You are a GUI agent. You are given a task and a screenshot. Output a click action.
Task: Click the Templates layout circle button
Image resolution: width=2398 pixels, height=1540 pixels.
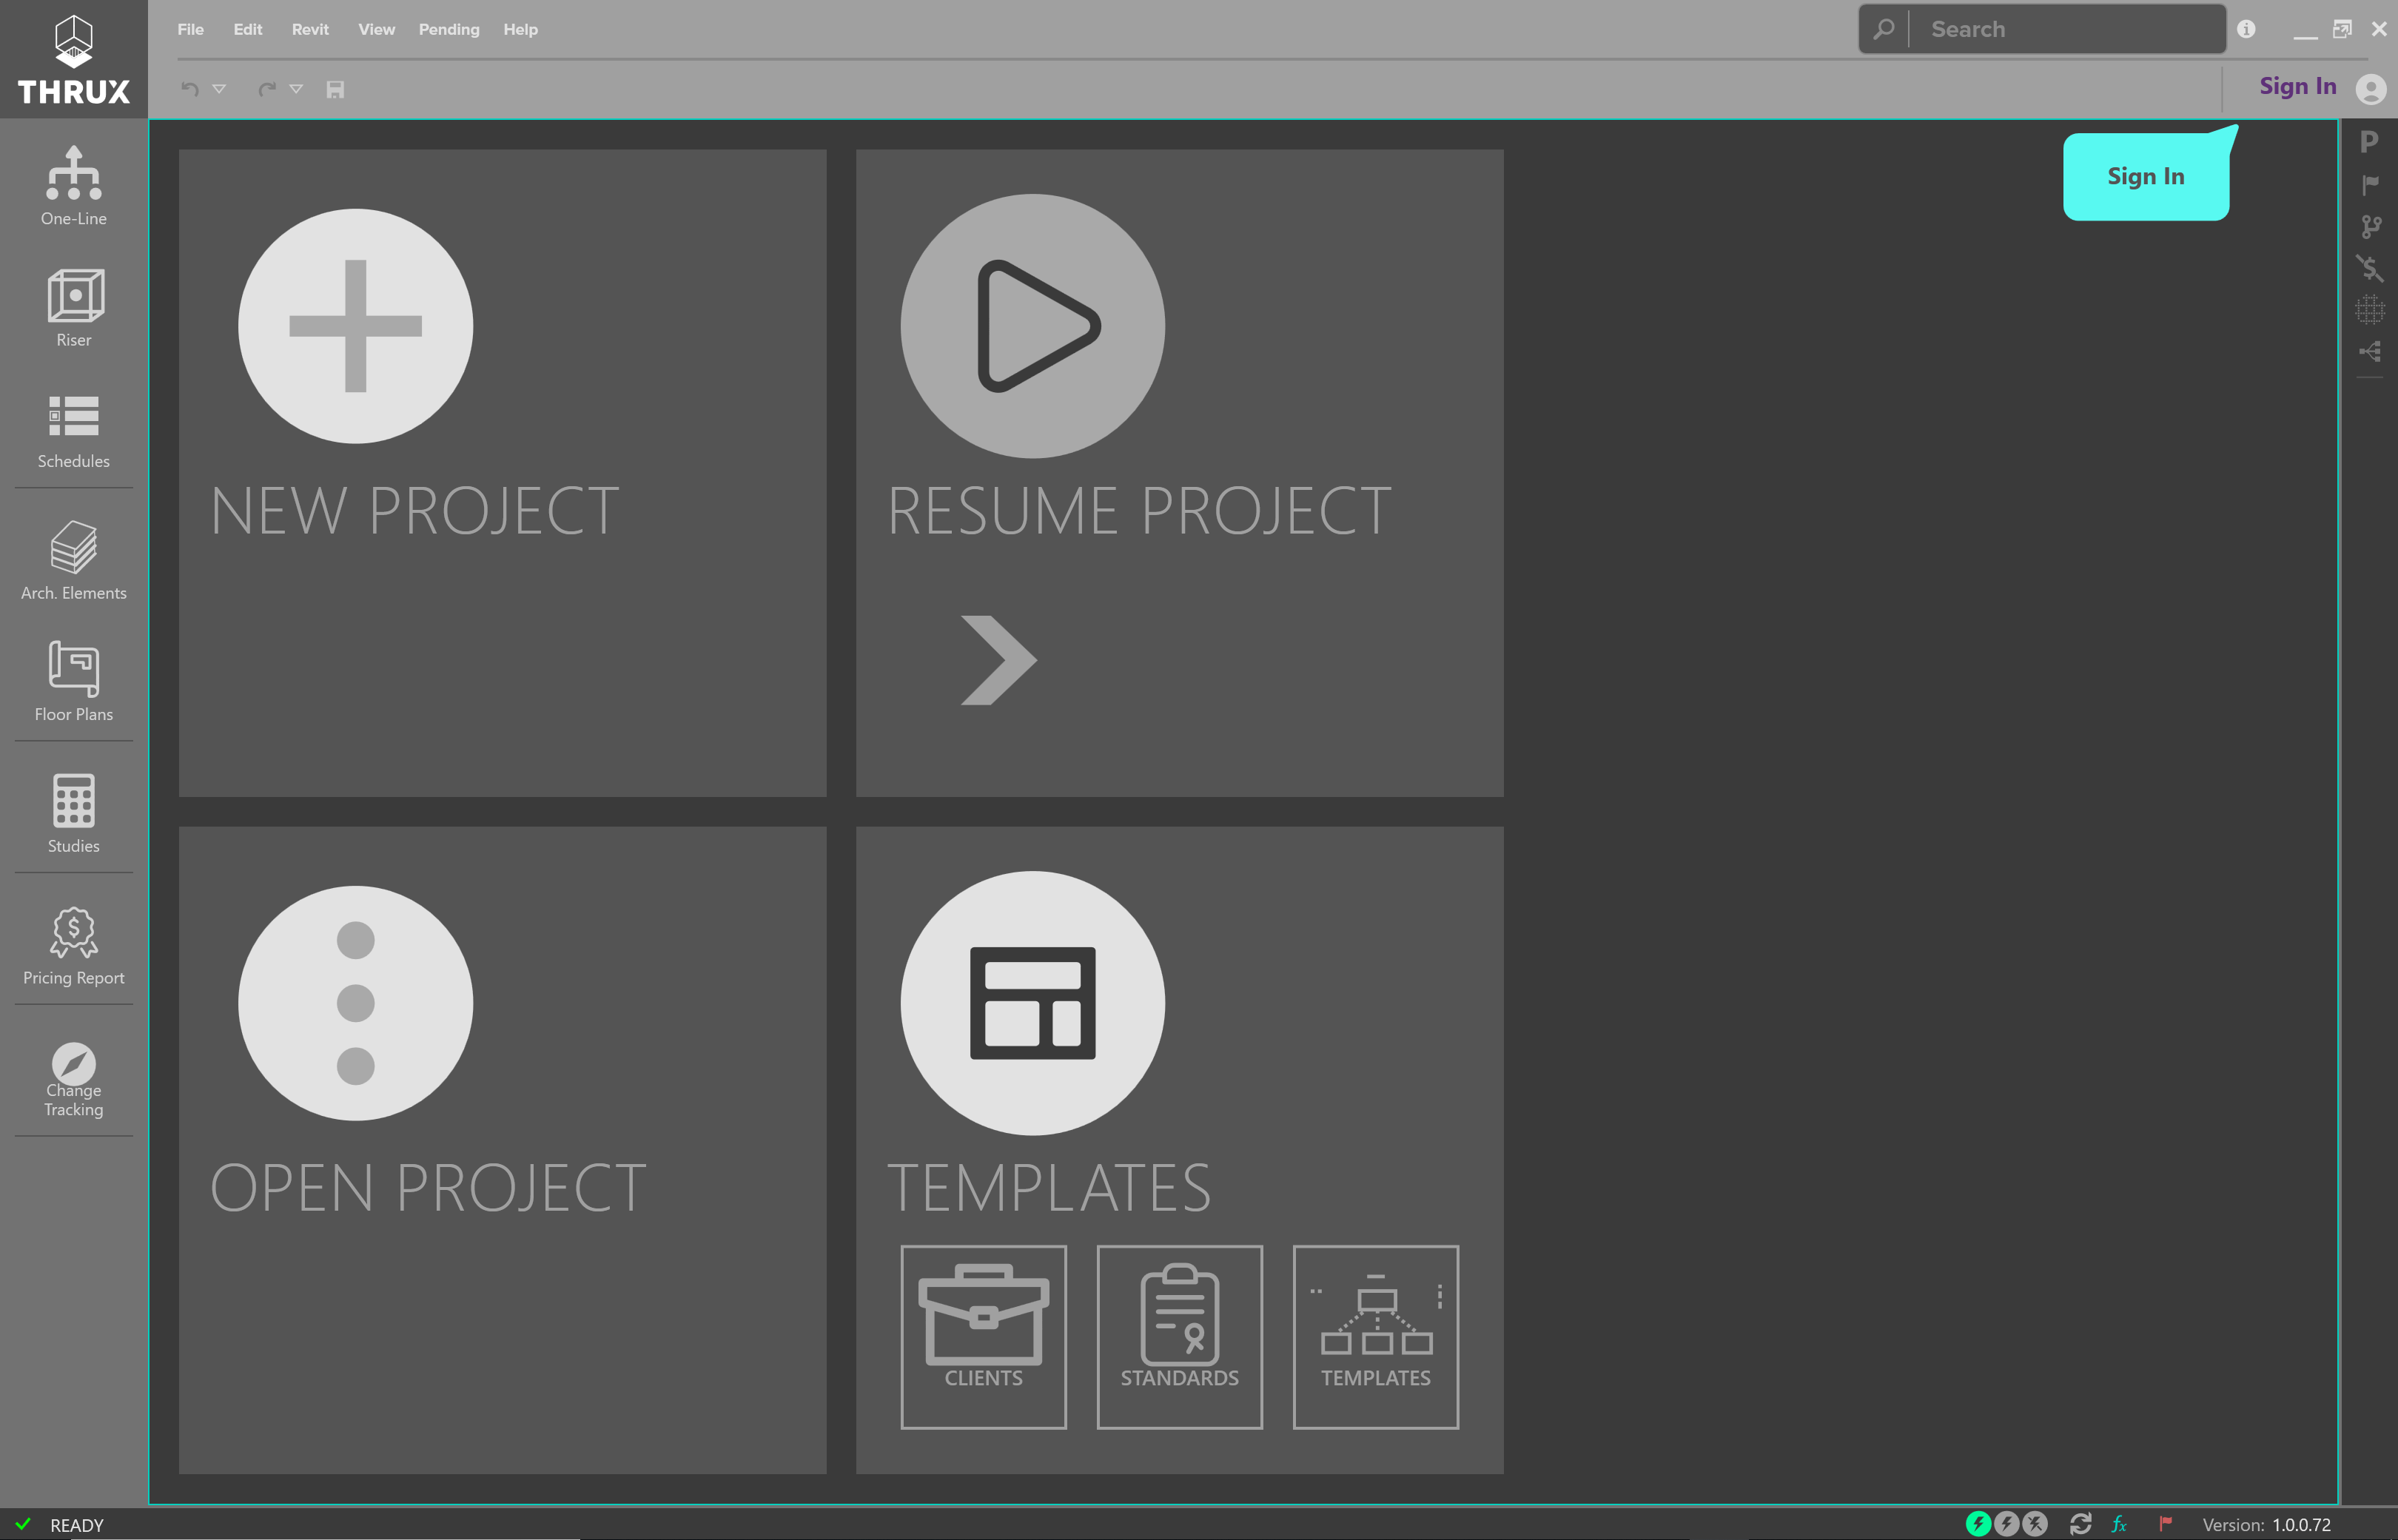pos(1032,1003)
